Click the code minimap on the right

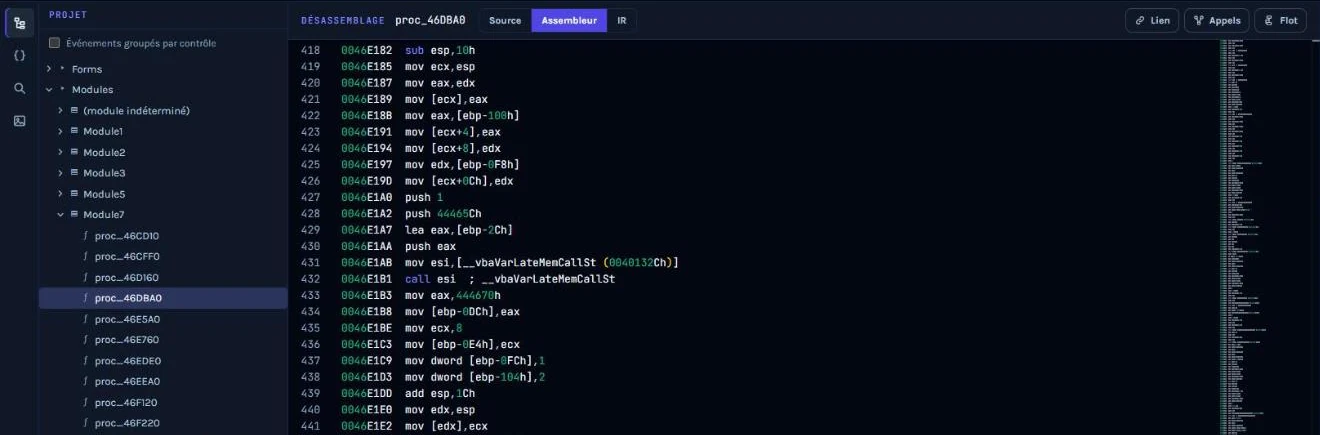click(1267, 237)
